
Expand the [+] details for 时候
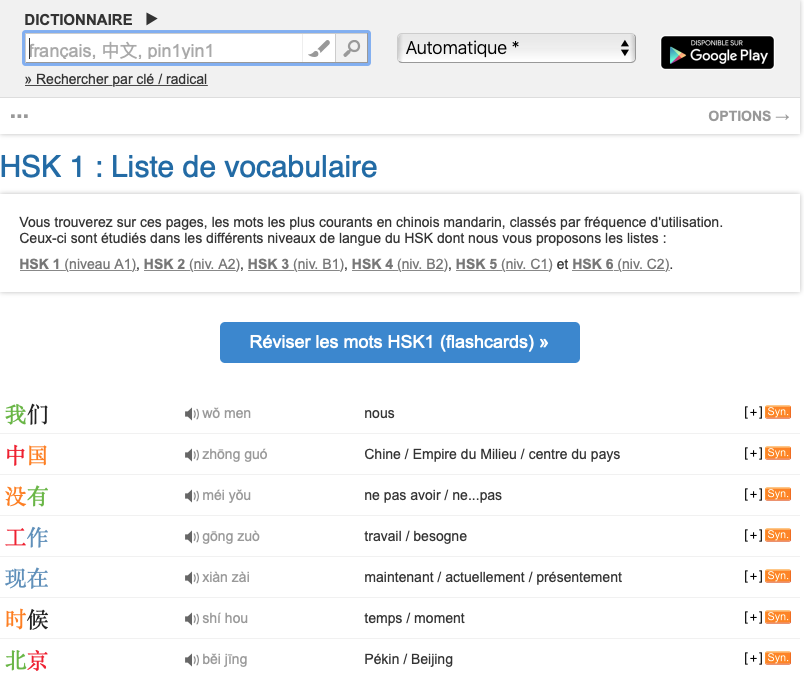(753, 618)
